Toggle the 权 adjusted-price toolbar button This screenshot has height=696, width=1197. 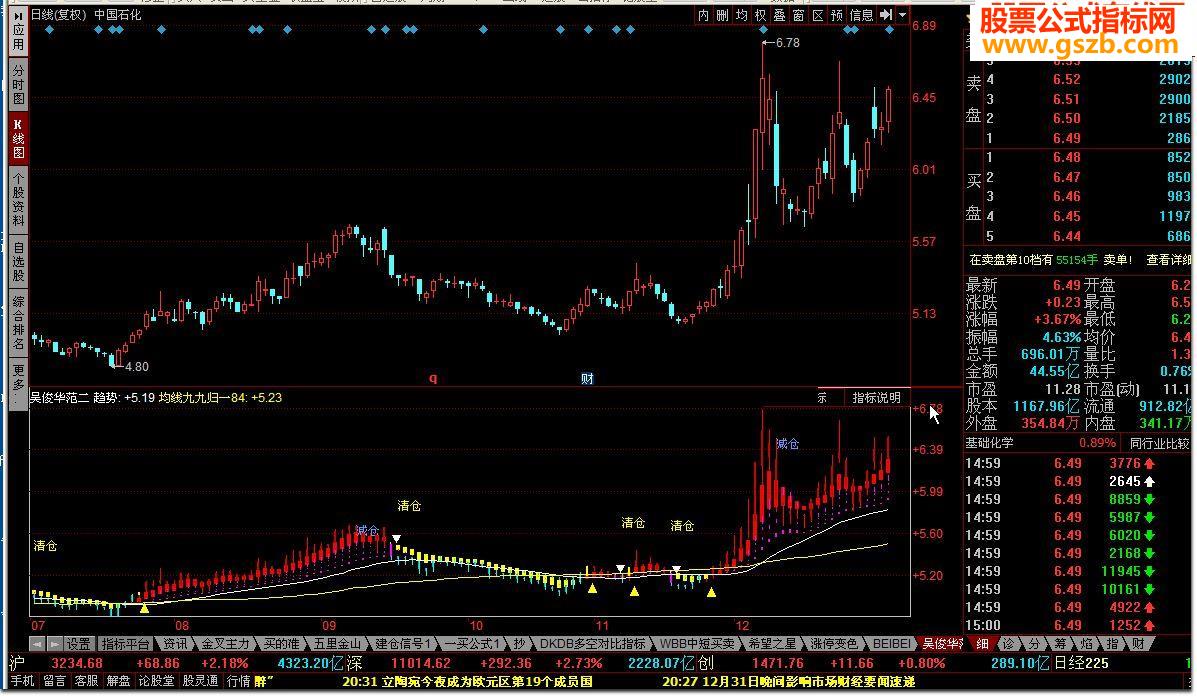pyautogui.click(x=760, y=15)
